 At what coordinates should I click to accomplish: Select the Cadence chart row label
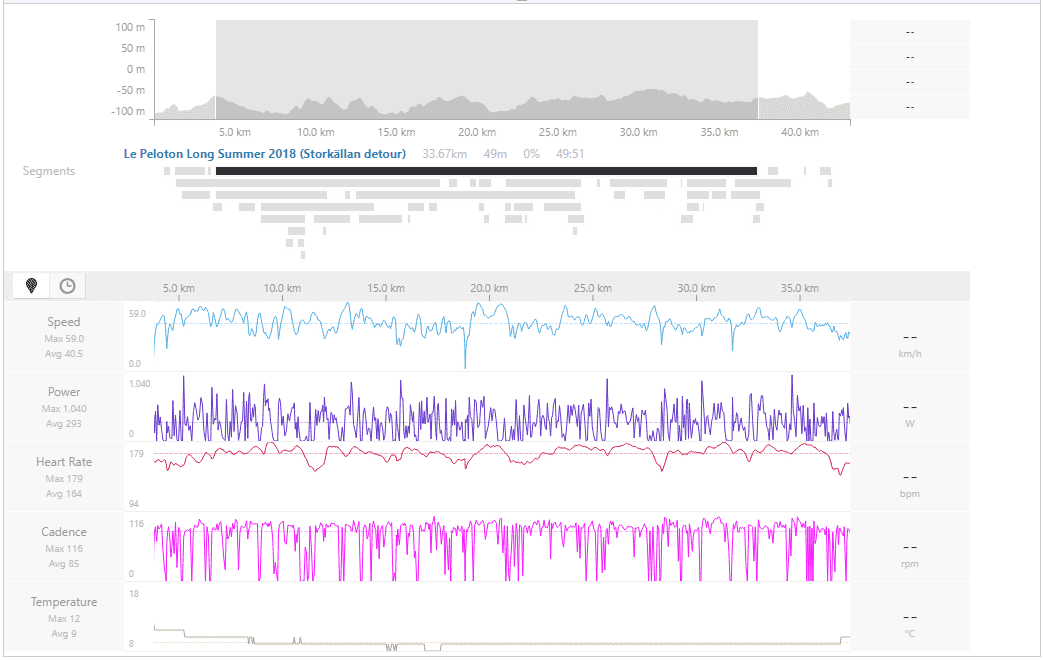(x=64, y=532)
